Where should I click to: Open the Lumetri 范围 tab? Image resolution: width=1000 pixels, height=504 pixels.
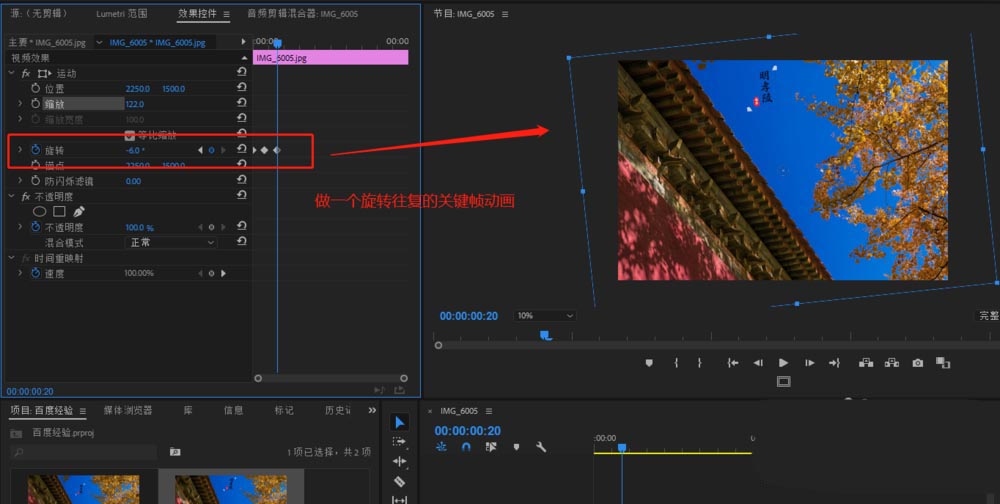[x=121, y=14]
